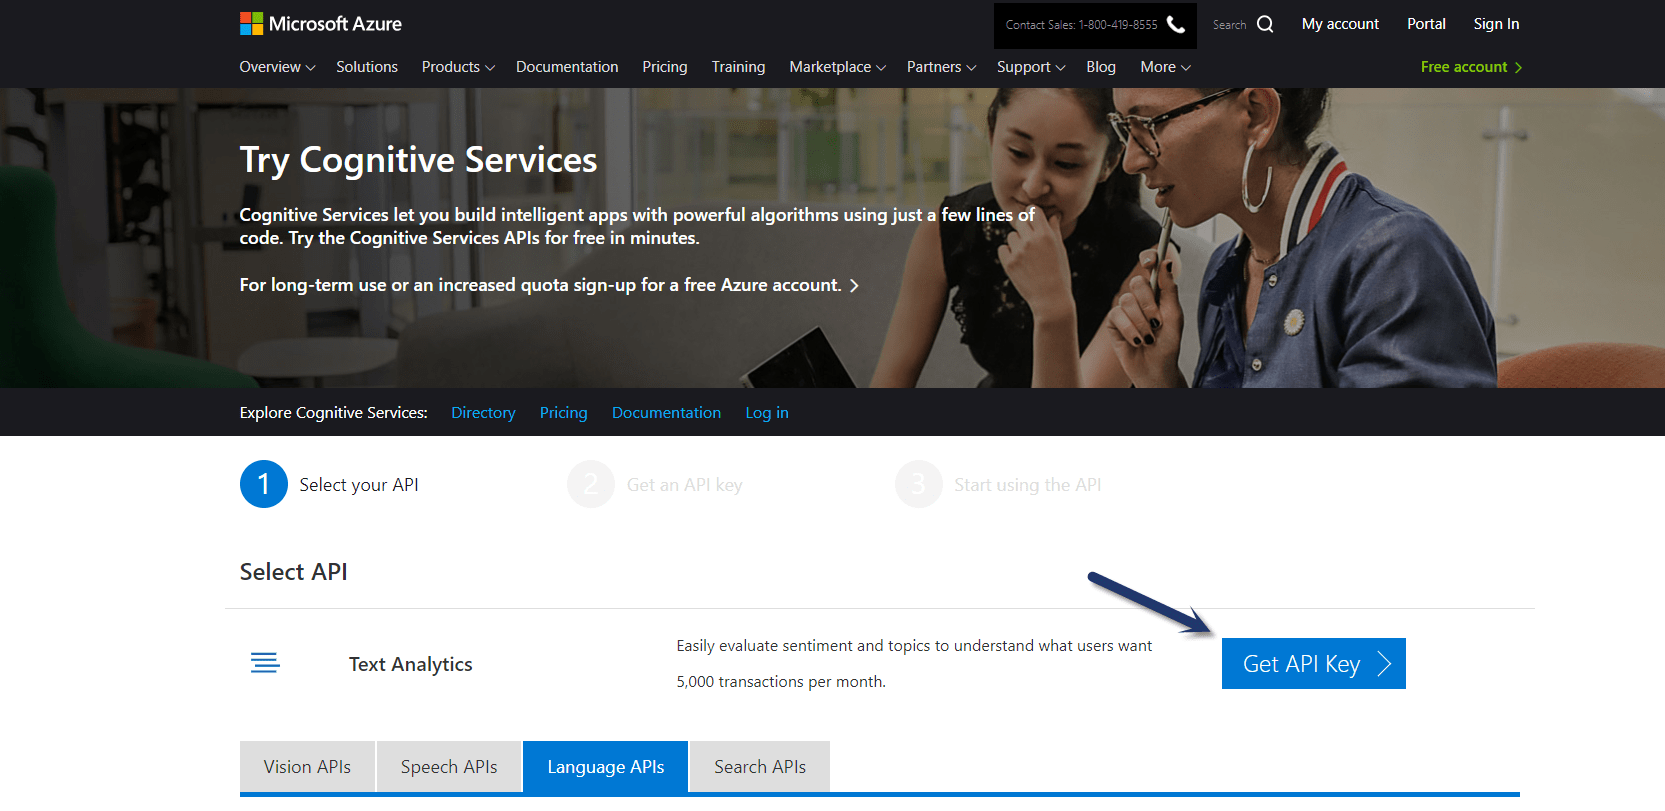The height and width of the screenshot is (811, 1665).
Task: Expand the Overview dropdown menu
Action: 277,67
